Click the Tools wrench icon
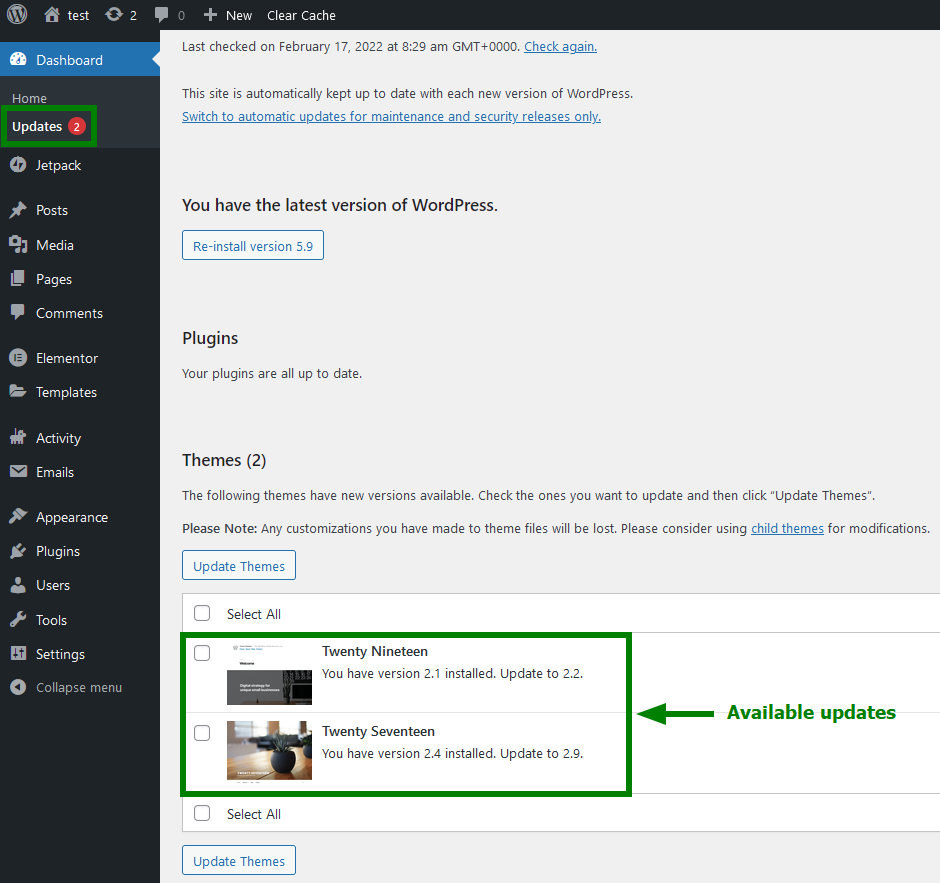 pos(19,619)
